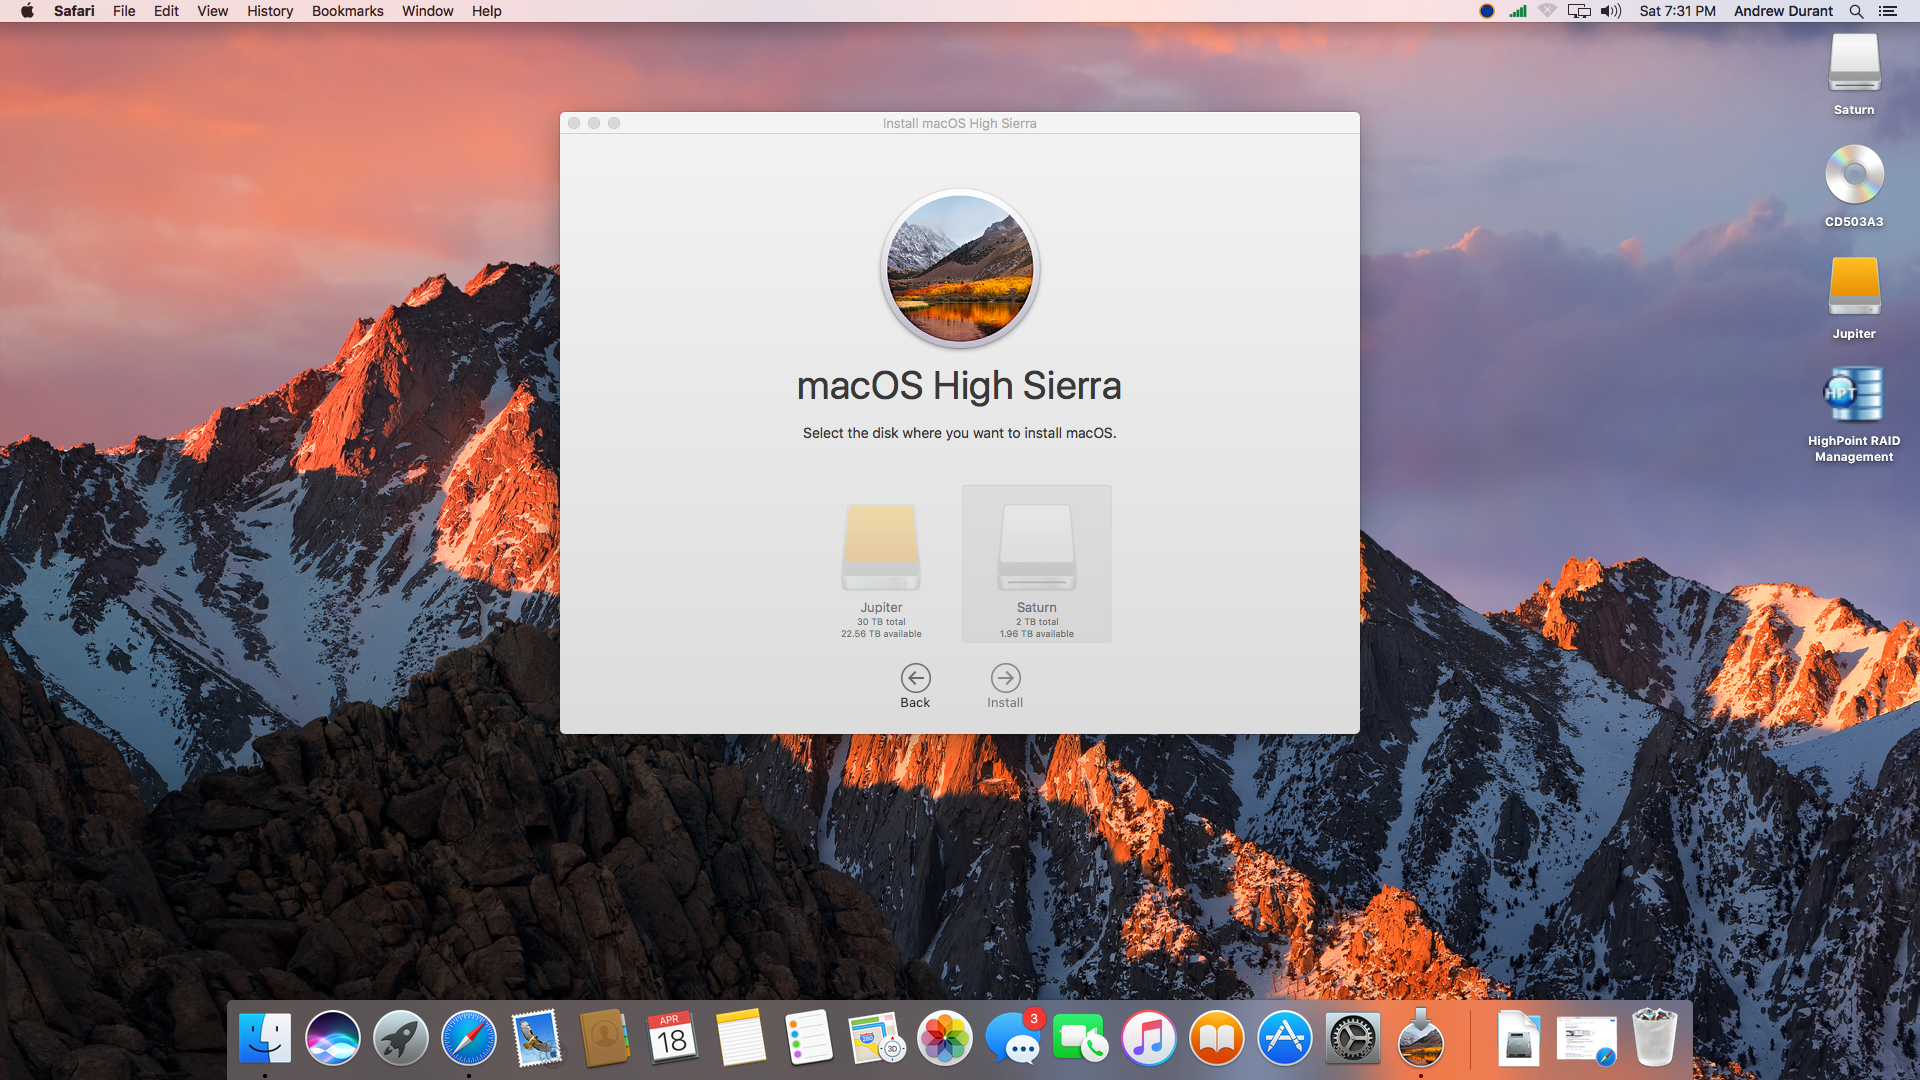Open Reminders from the Dock
The image size is (1920, 1080).
point(809,1038)
